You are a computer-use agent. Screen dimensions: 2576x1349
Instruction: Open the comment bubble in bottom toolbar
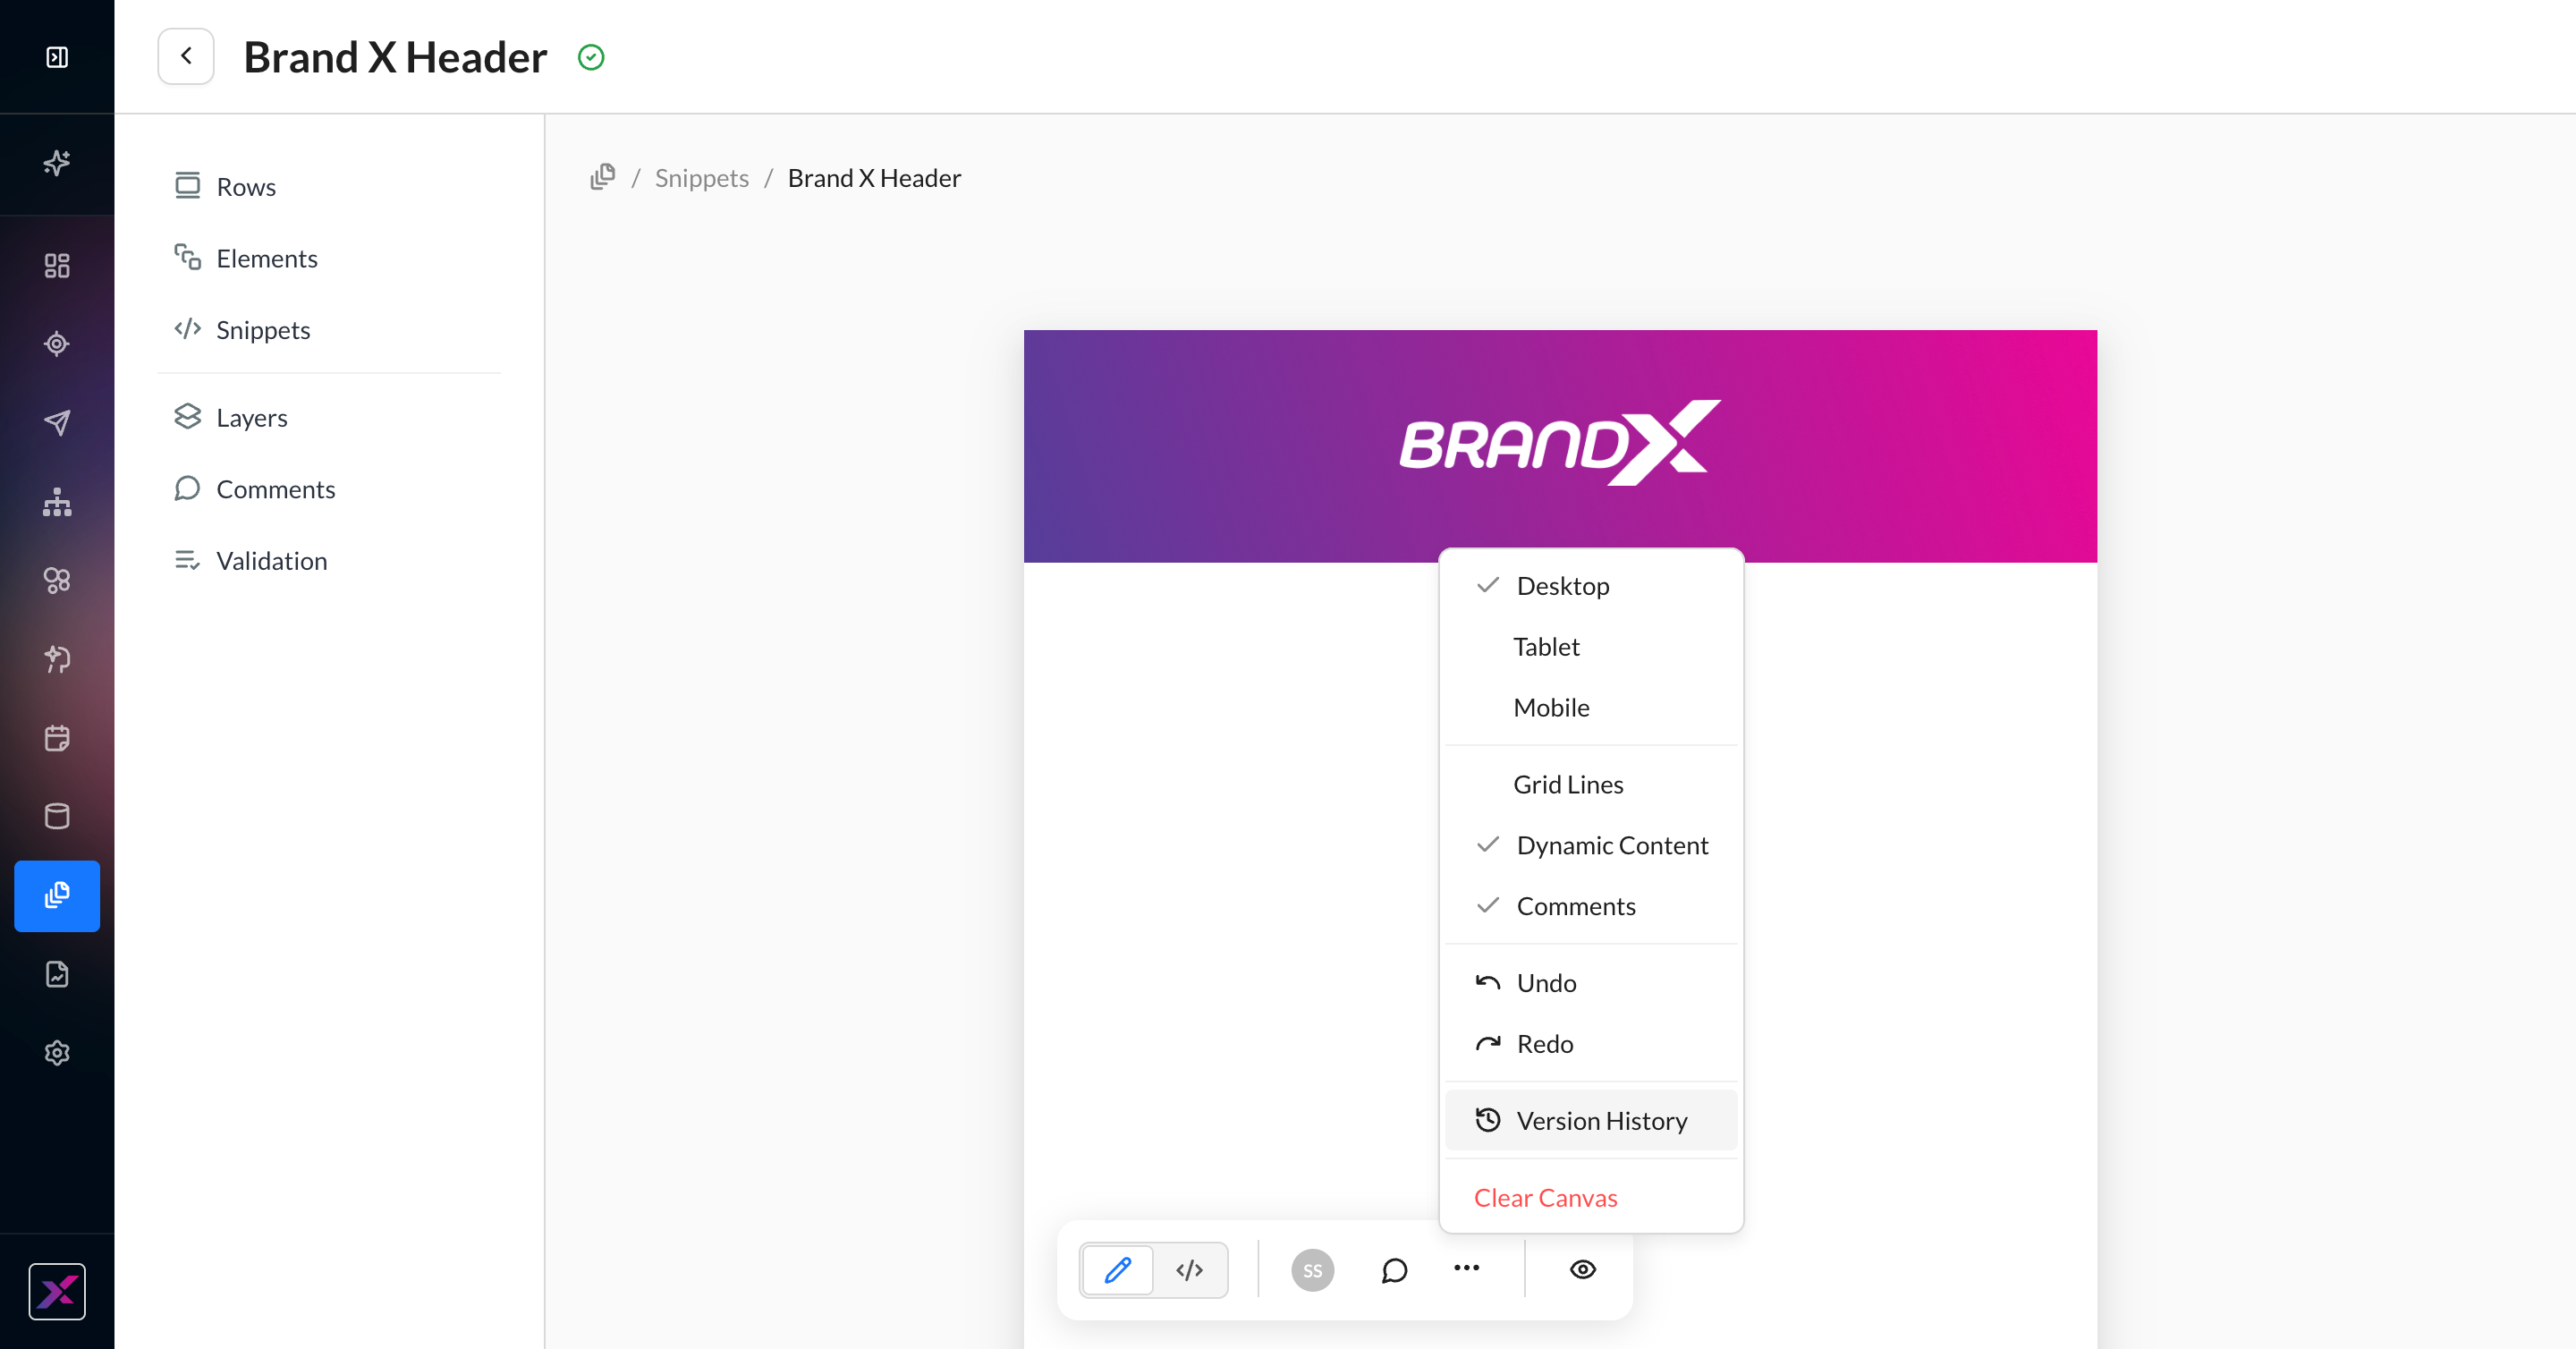point(1394,1270)
